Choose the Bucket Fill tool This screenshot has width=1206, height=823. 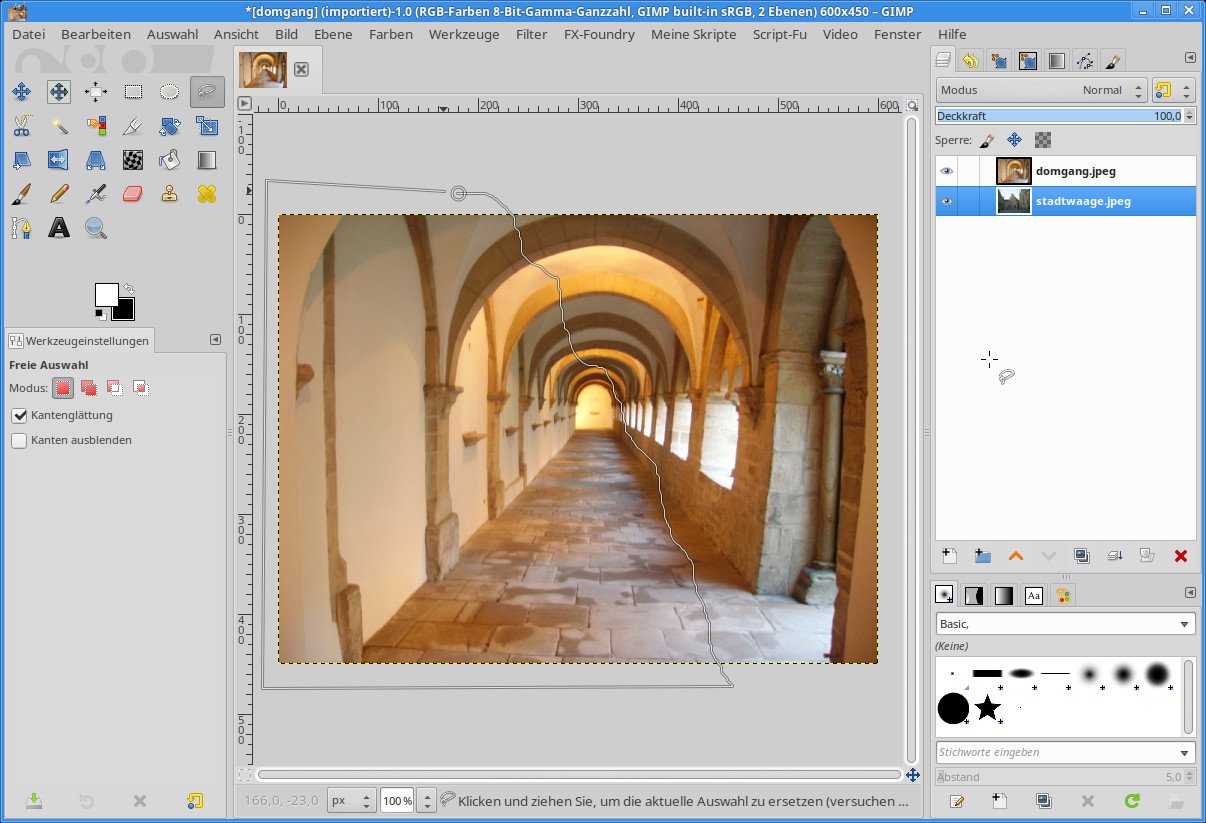coord(170,160)
